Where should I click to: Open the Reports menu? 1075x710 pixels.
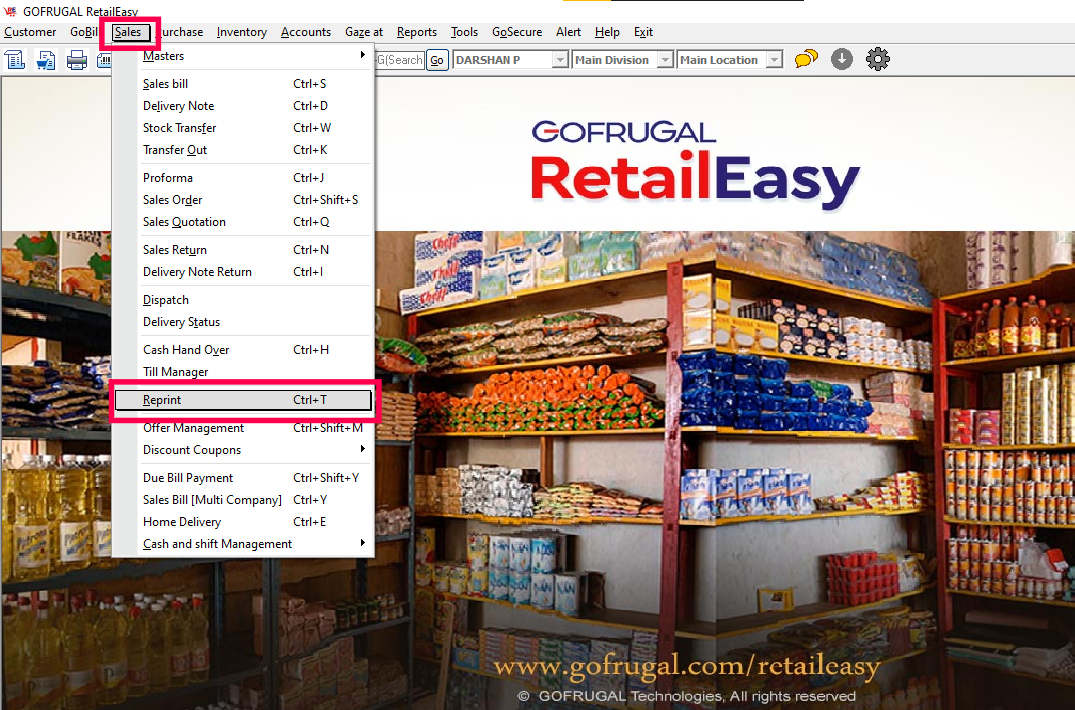tap(417, 32)
